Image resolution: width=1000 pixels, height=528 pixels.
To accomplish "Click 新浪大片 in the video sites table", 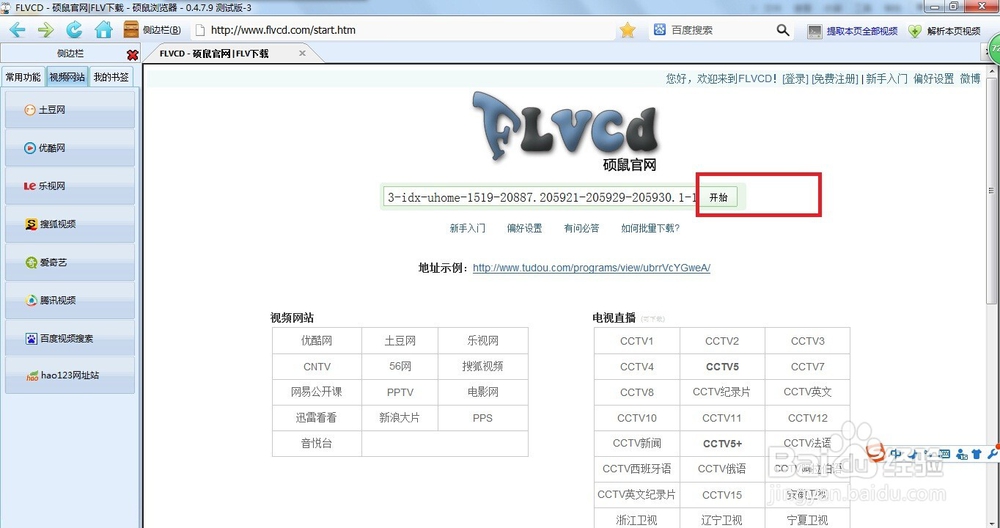I will (x=400, y=418).
